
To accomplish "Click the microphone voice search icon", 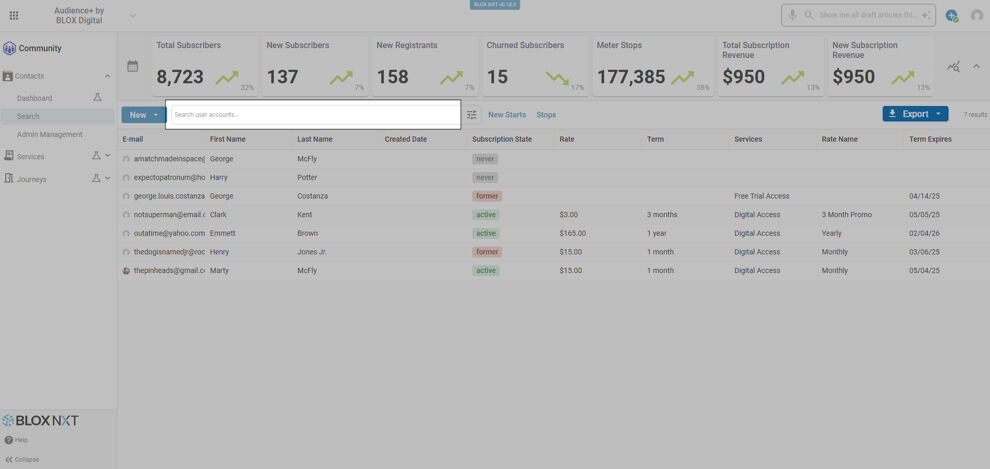I will pyautogui.click(x=792, y=15).
